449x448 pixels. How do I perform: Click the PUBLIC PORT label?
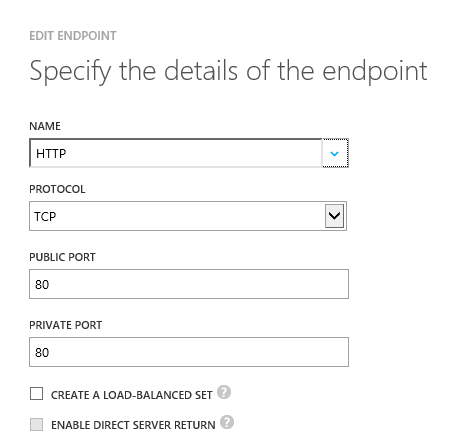click(62, 257)
